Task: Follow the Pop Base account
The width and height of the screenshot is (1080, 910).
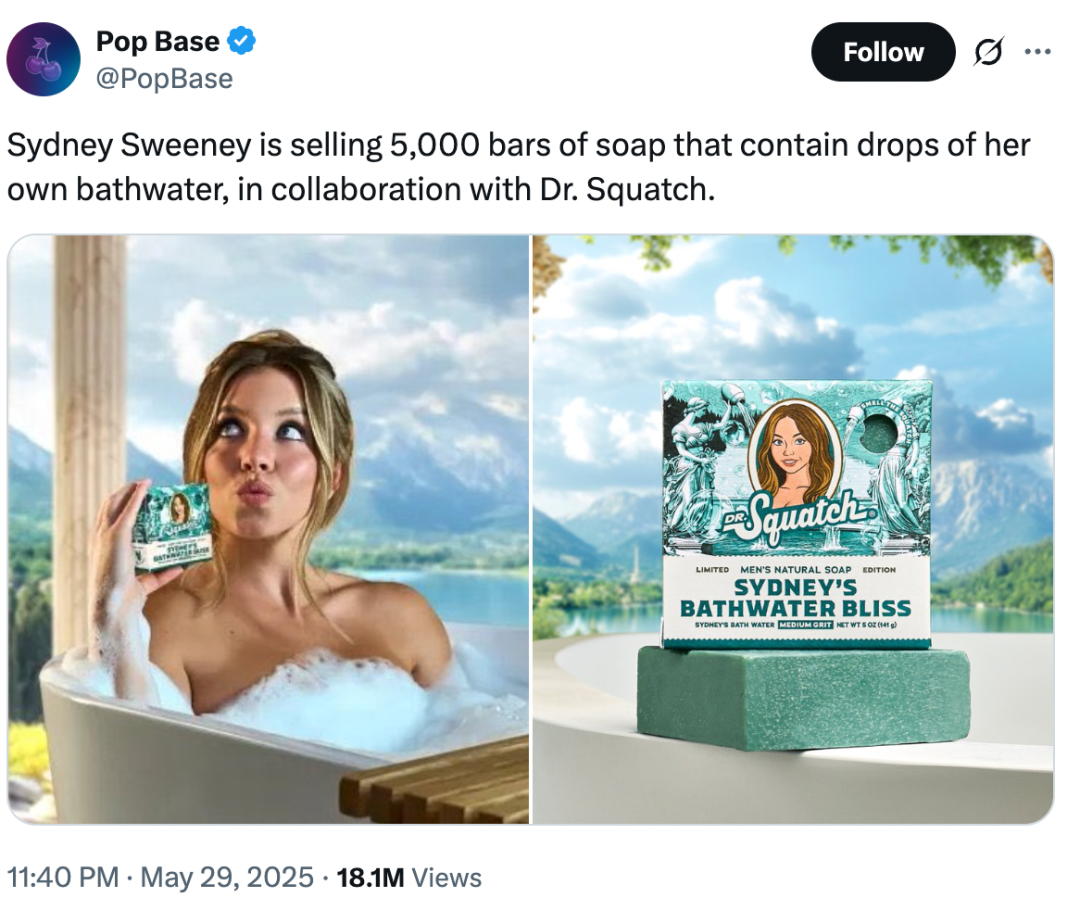Action: pos(883,52)
